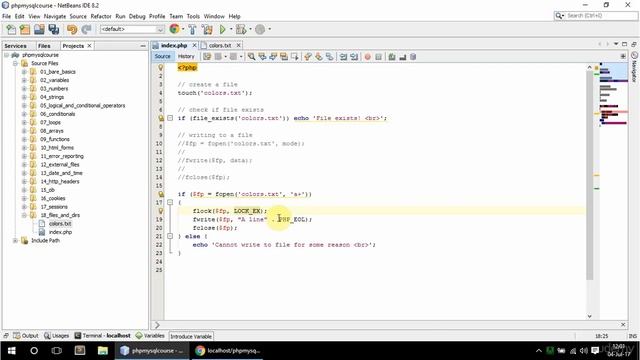The image size is (640, 360).
Task: Open the Navigate menu
Action: coord(55,16)
